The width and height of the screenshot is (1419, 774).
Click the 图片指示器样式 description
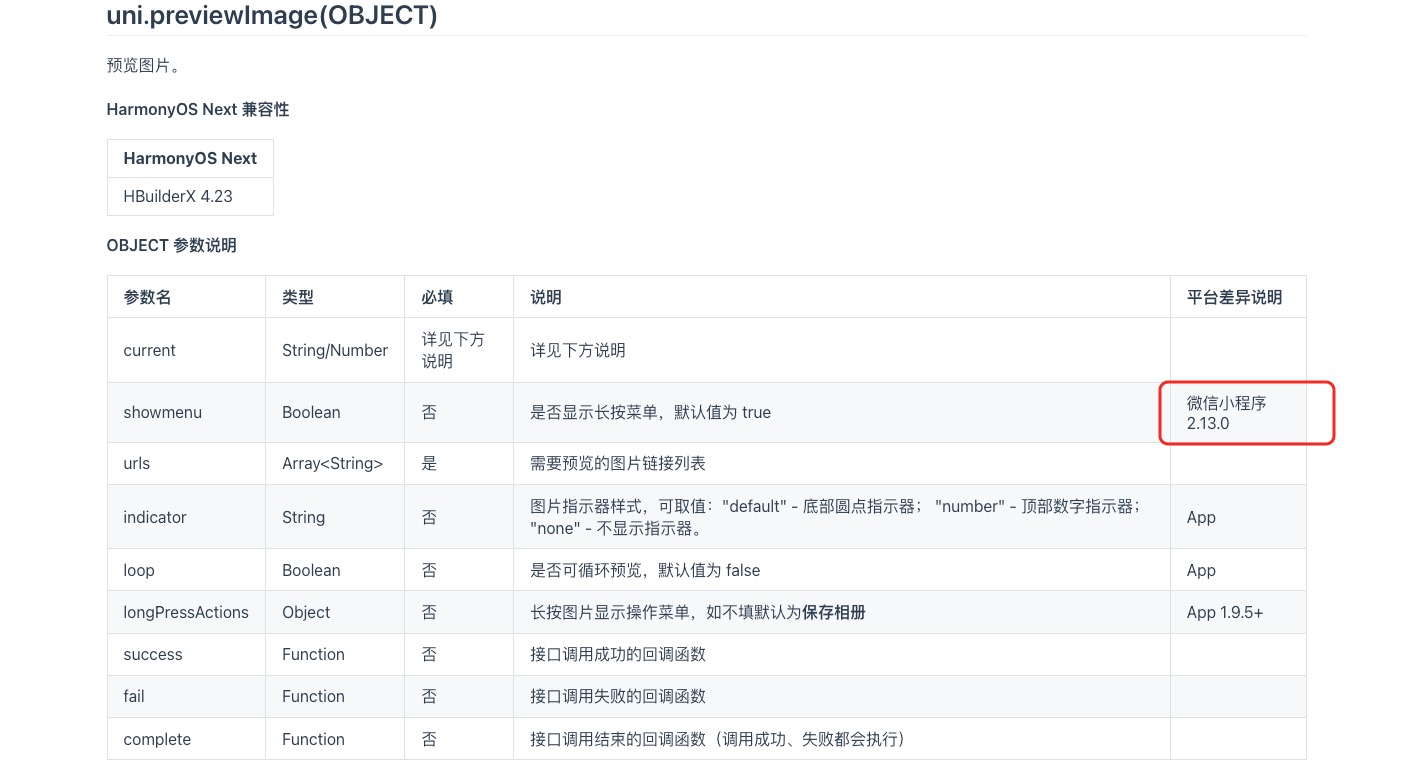(x=835, y=517)
